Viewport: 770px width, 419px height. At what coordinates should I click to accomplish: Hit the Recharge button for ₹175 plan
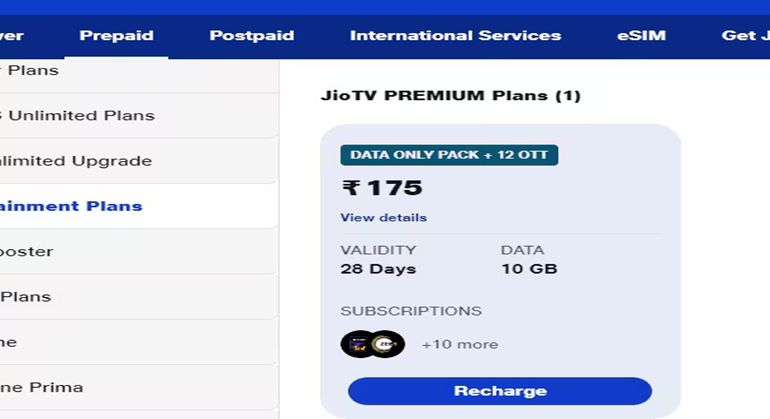pyautogui.click(x=500, y=391)
